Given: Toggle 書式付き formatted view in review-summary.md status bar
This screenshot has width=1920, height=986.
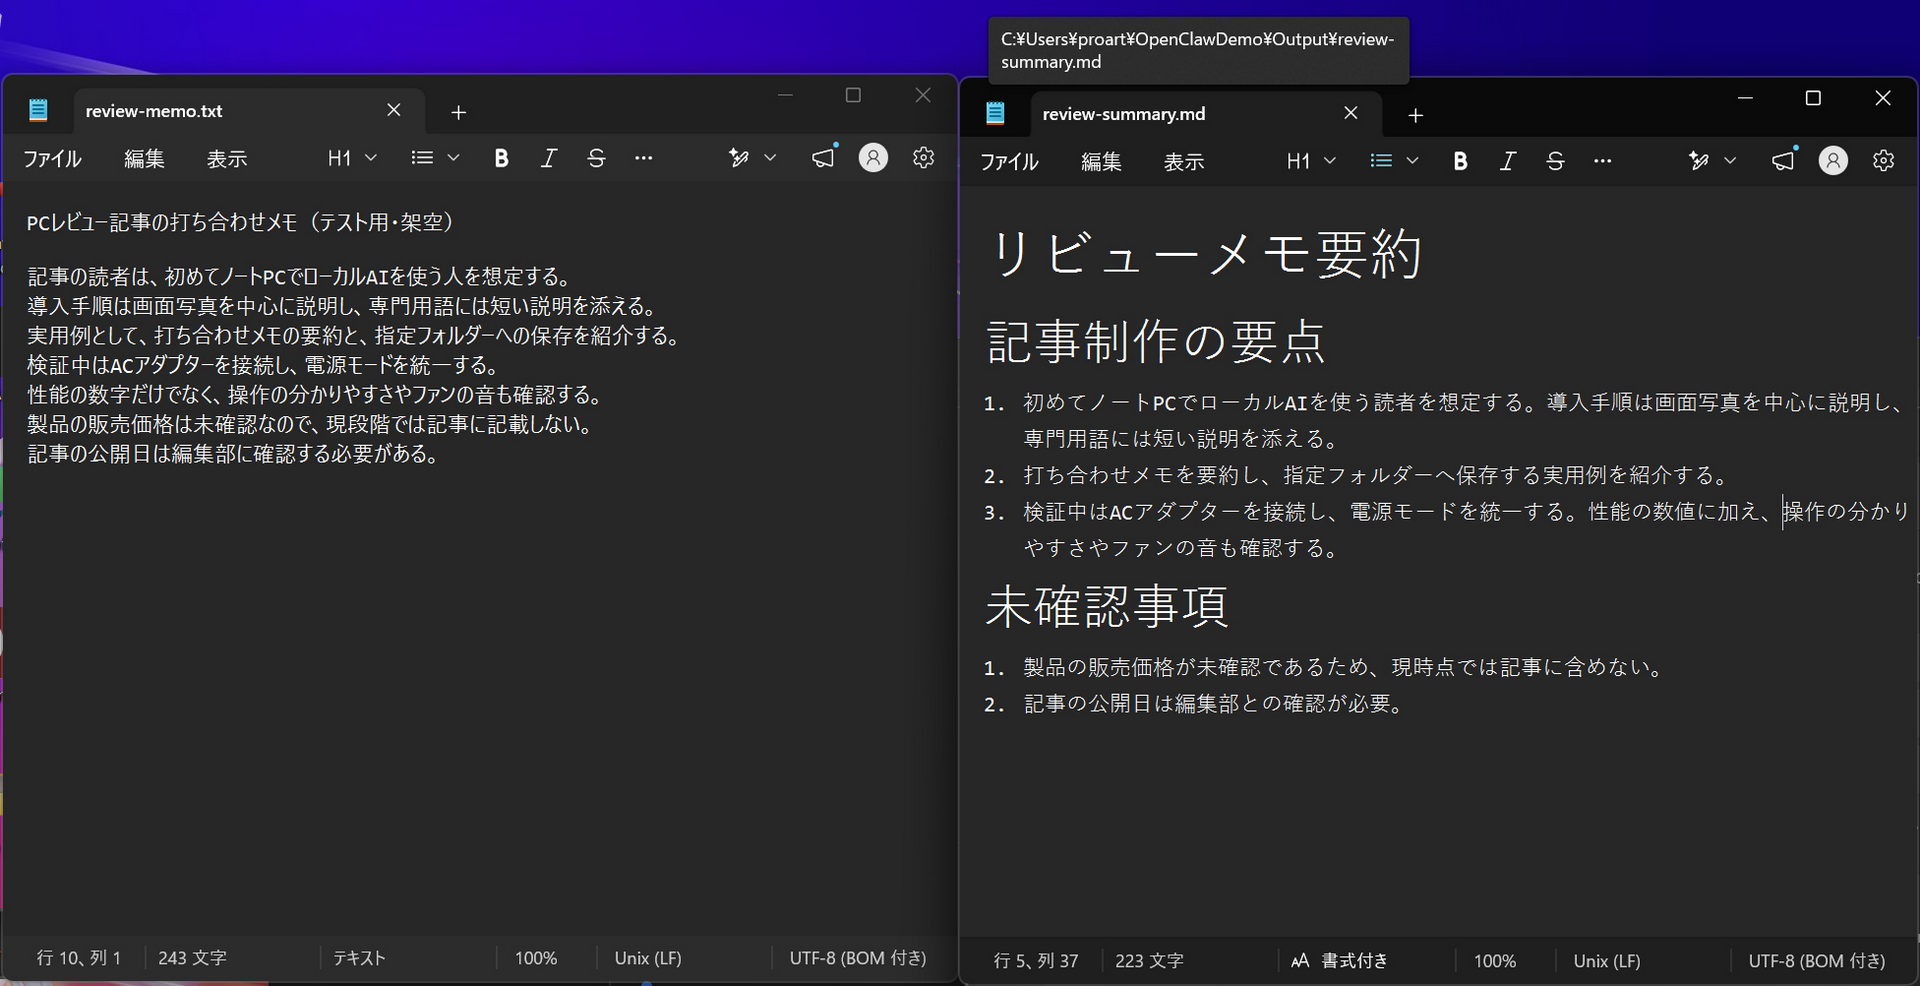Looking at the screenshot, I should pyautogui.click(x=1340, y=961).
